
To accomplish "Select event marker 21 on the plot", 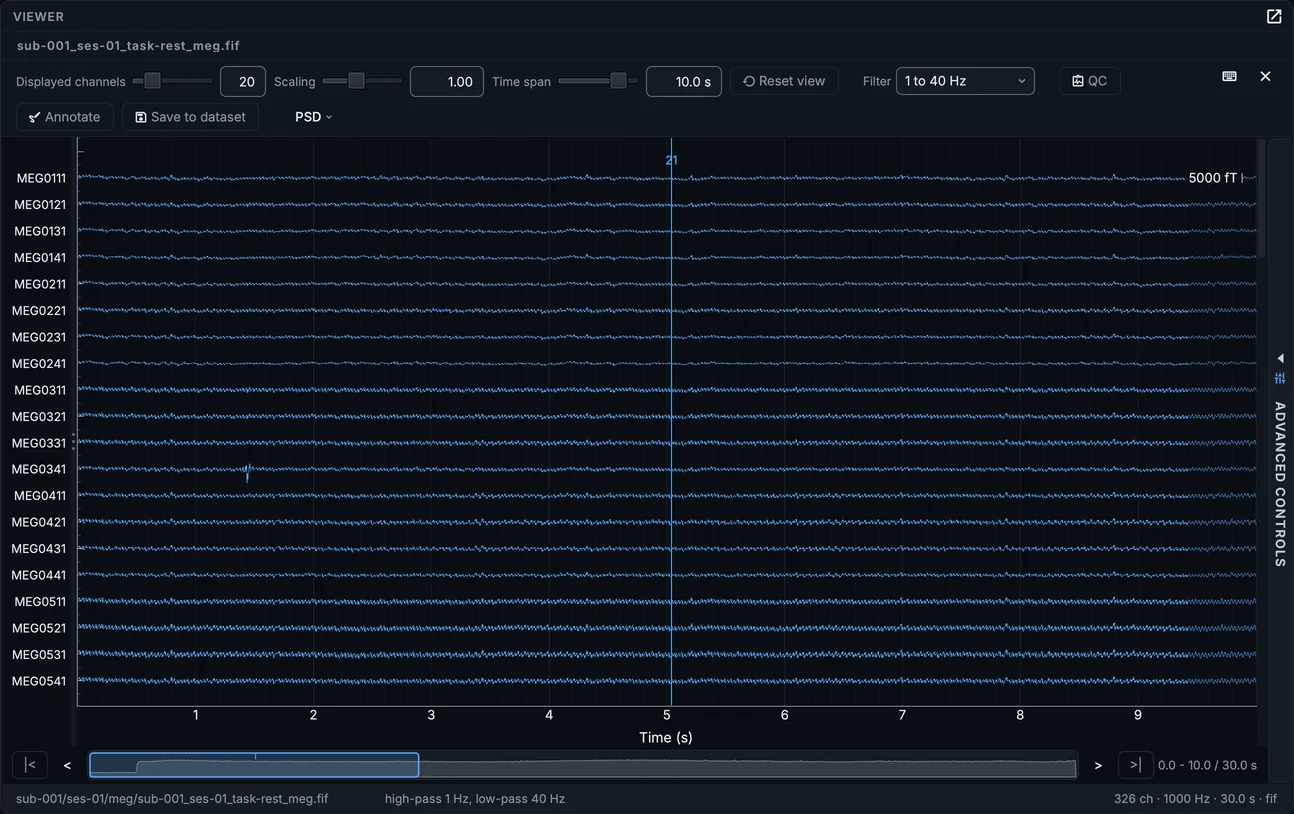I will tap(671, 160).
